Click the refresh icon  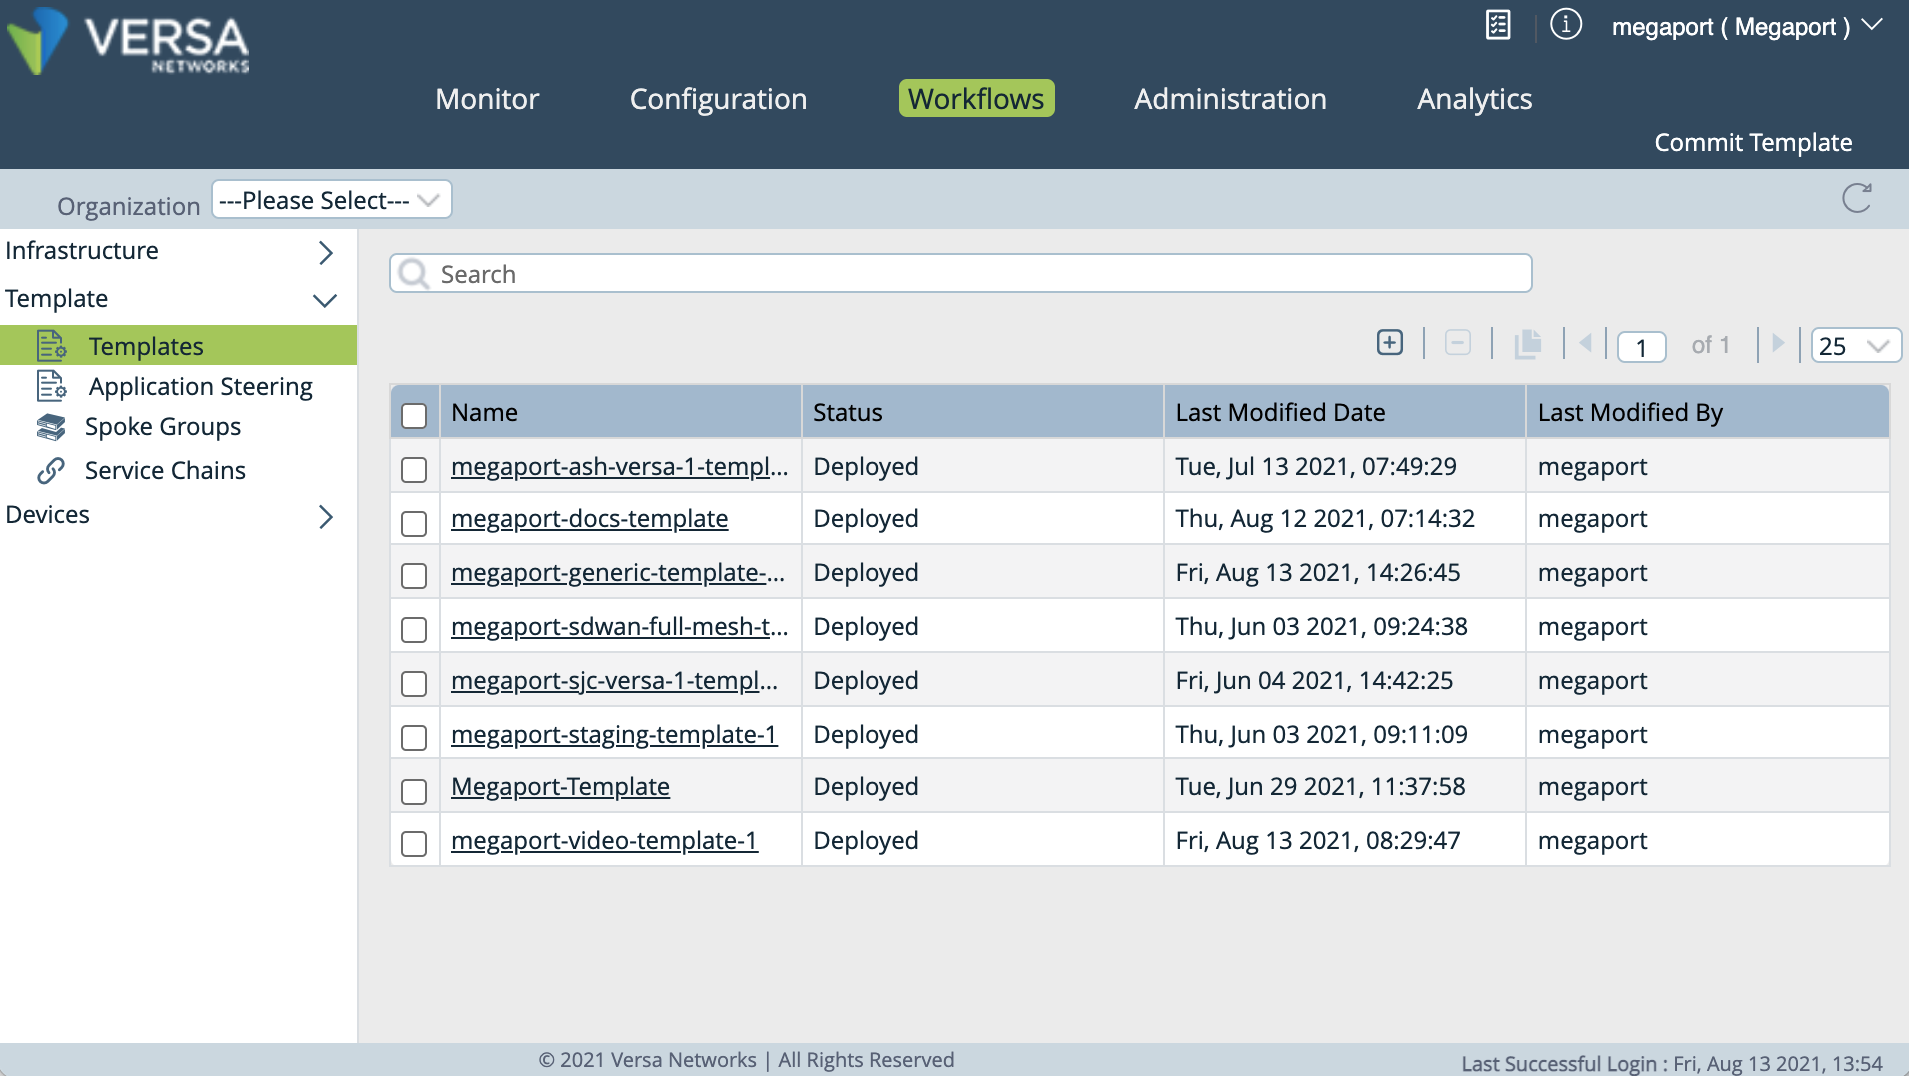pyautogui.click(x=1857, y=198)
